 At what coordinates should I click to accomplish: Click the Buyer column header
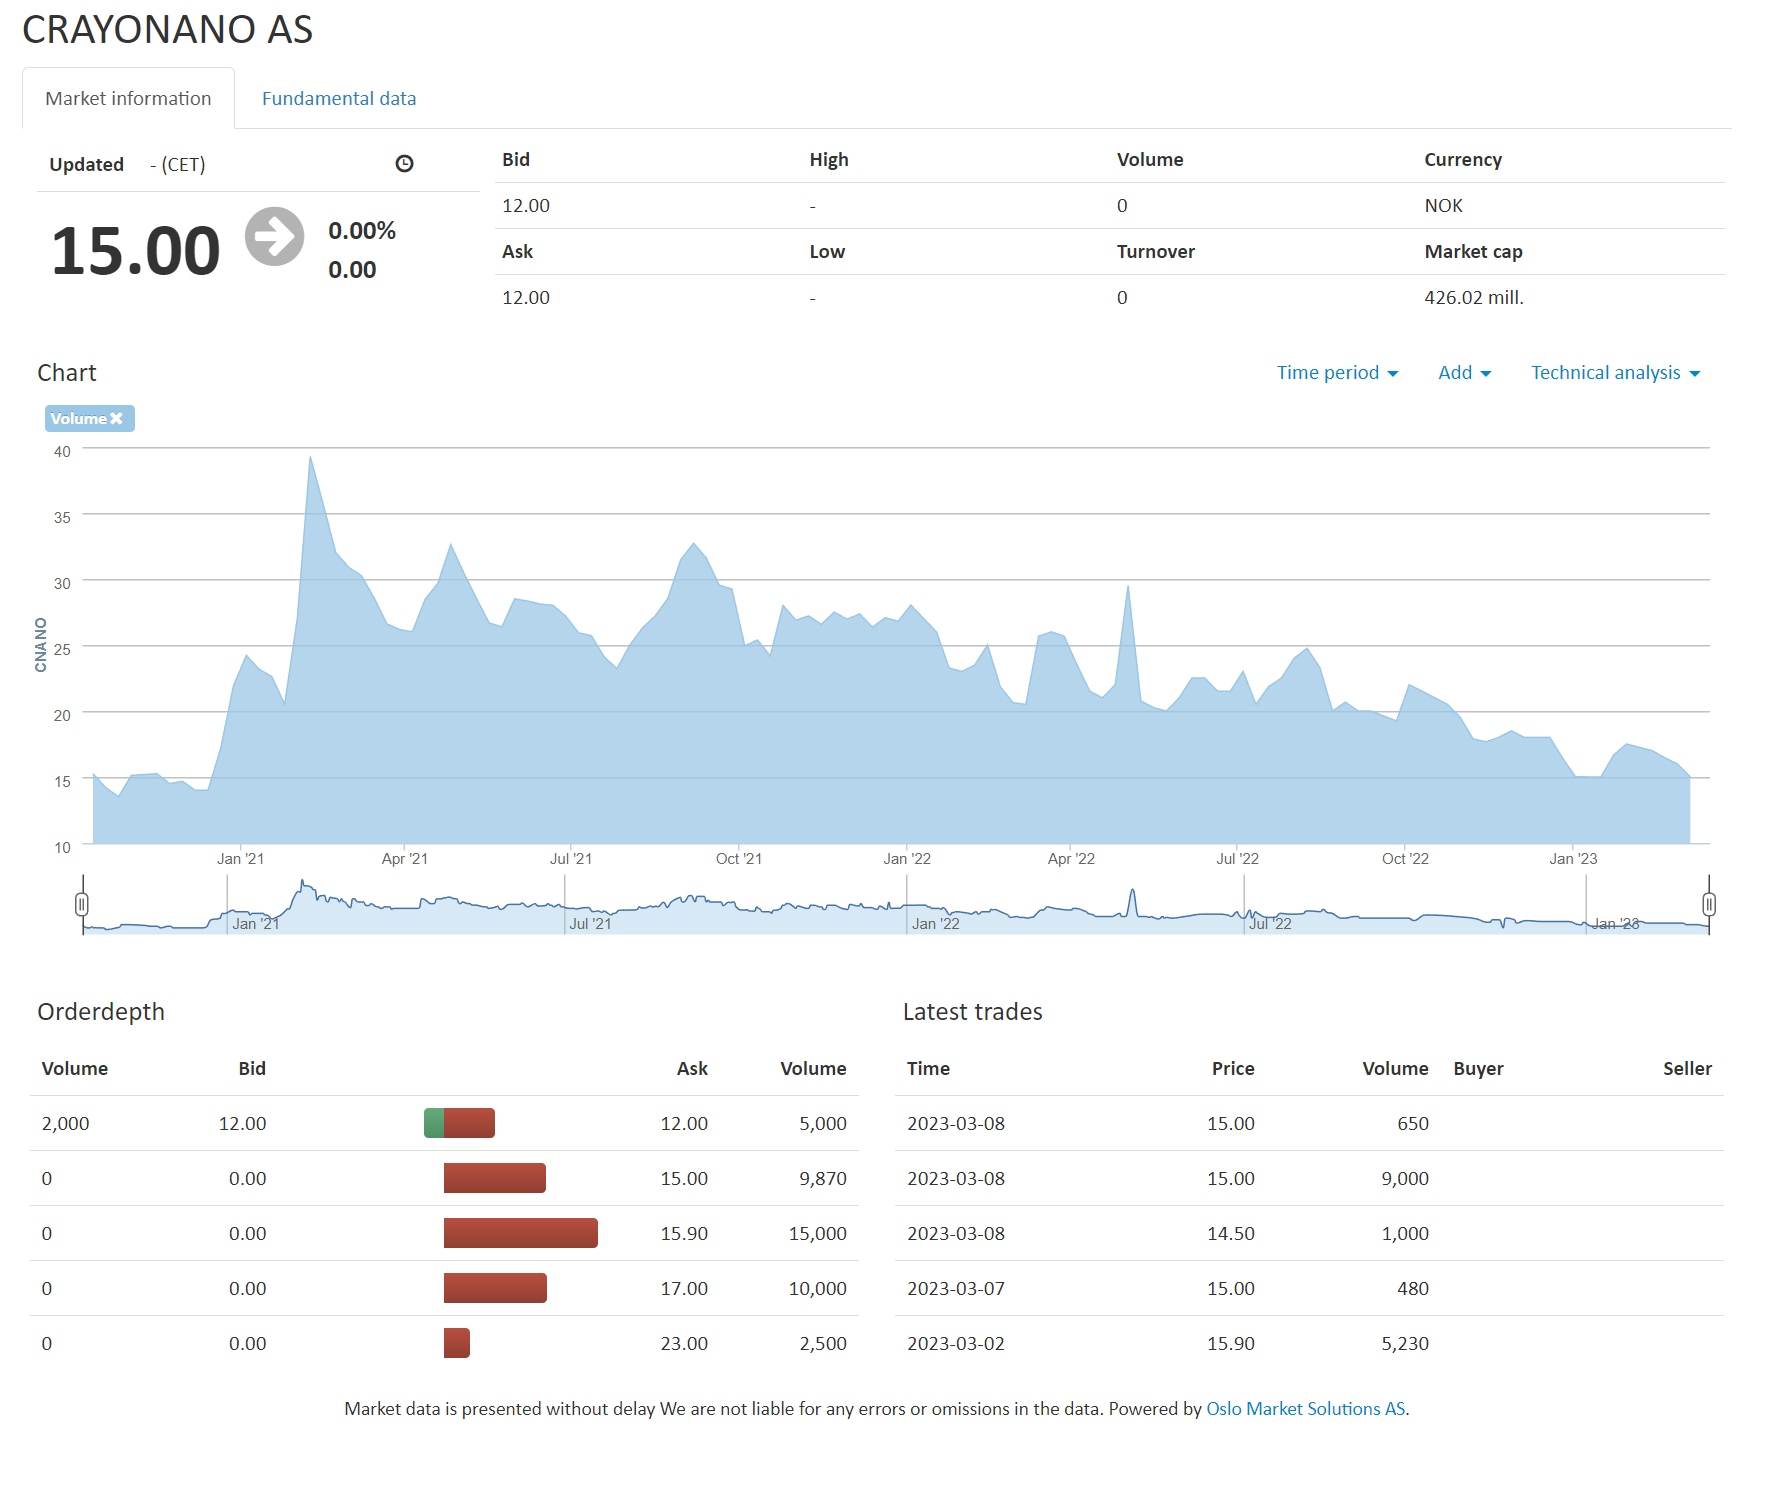pos(1478,1068)
